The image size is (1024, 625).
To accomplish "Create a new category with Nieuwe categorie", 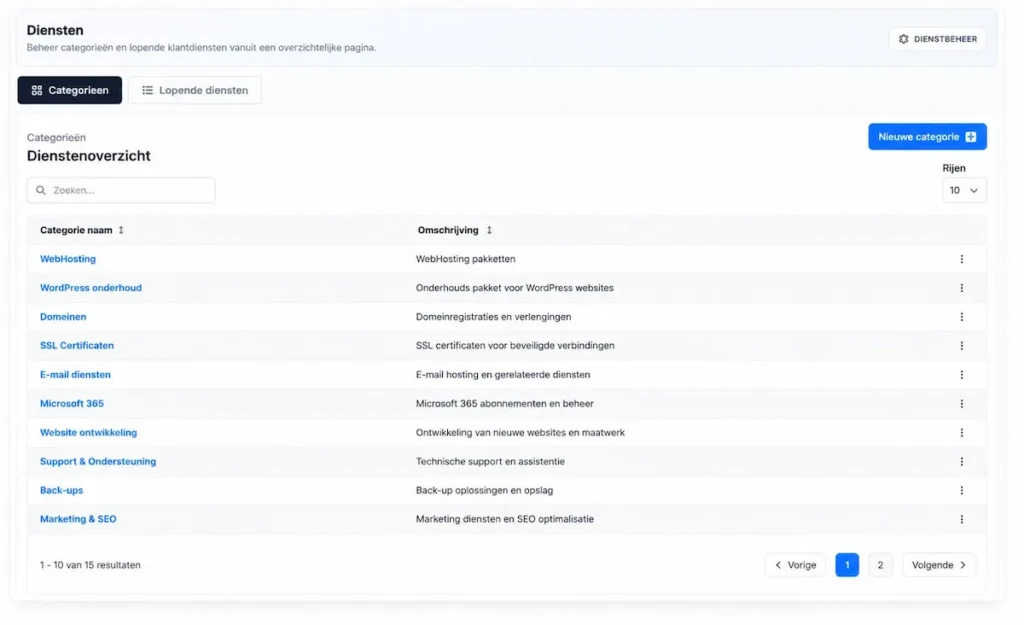I will pyautogui.click(x=927, y=136).
